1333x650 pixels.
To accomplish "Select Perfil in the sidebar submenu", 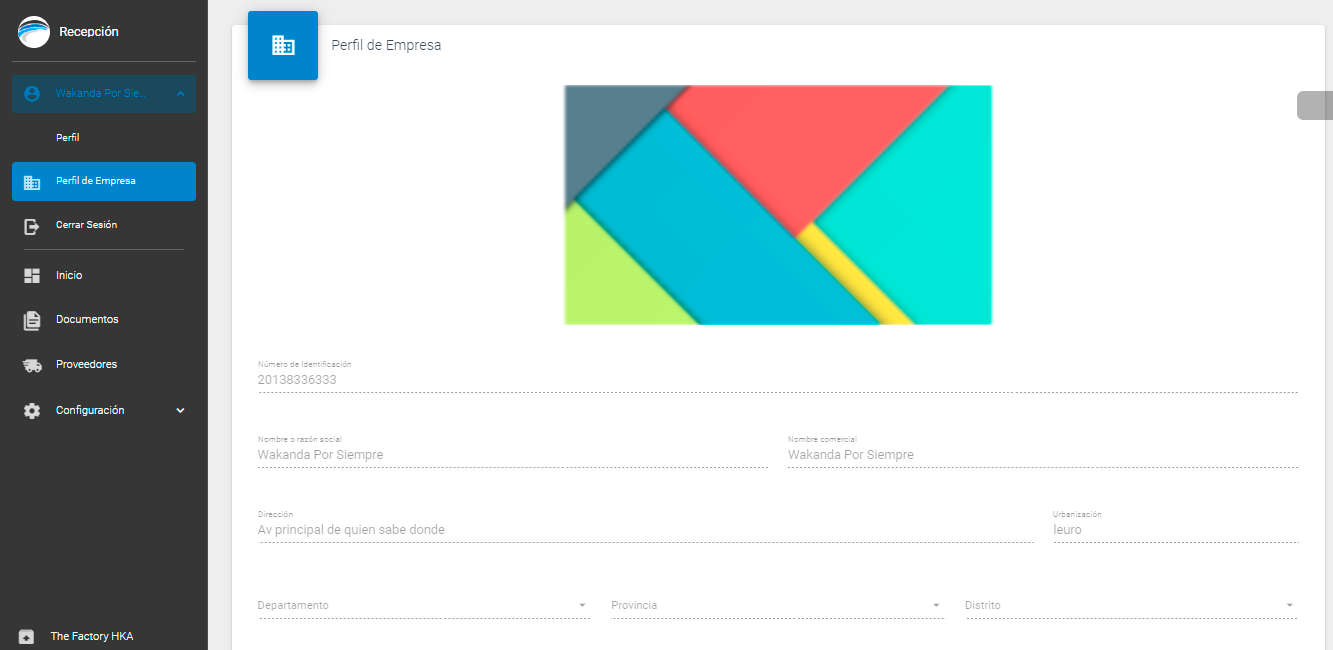I will point(68,138).
